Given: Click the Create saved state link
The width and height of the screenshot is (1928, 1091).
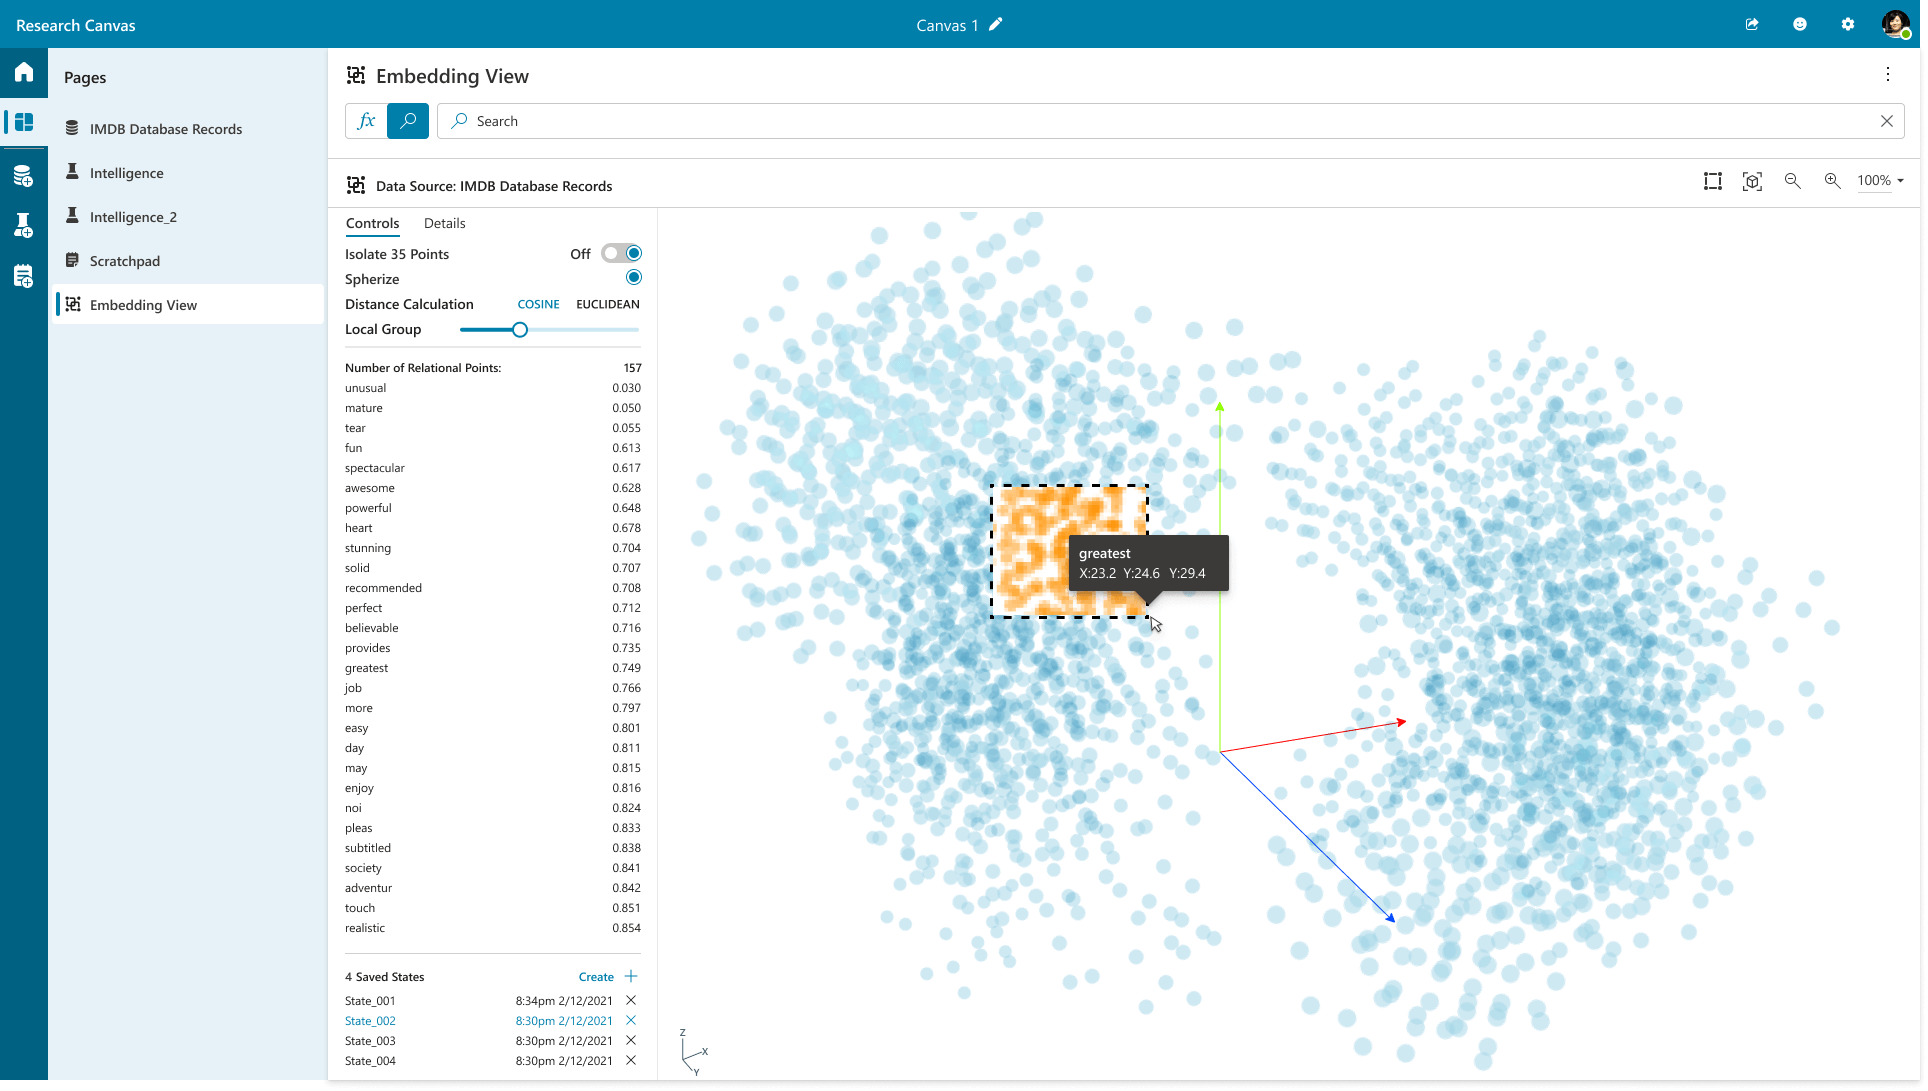Looking at the screenshot, I should coord(596,977).
